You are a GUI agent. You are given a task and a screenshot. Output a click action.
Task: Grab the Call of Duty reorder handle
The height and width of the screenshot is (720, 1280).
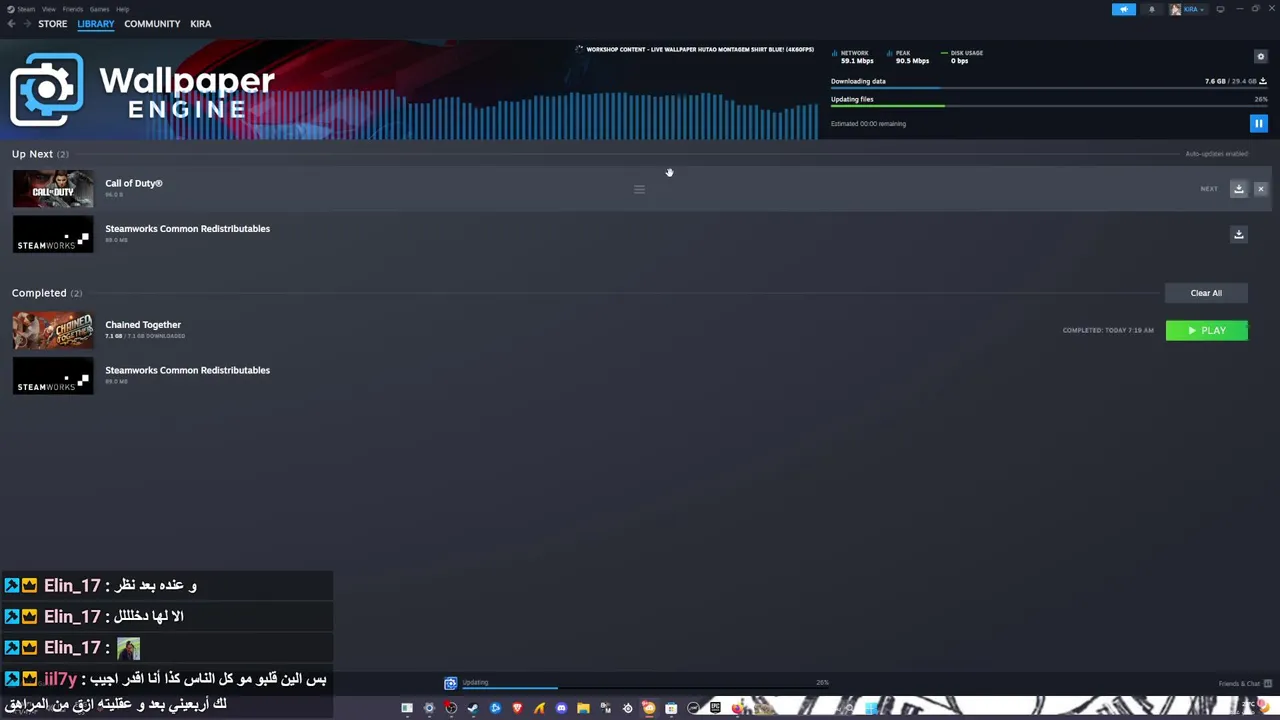pyautogui.click(x=639, y=189)
